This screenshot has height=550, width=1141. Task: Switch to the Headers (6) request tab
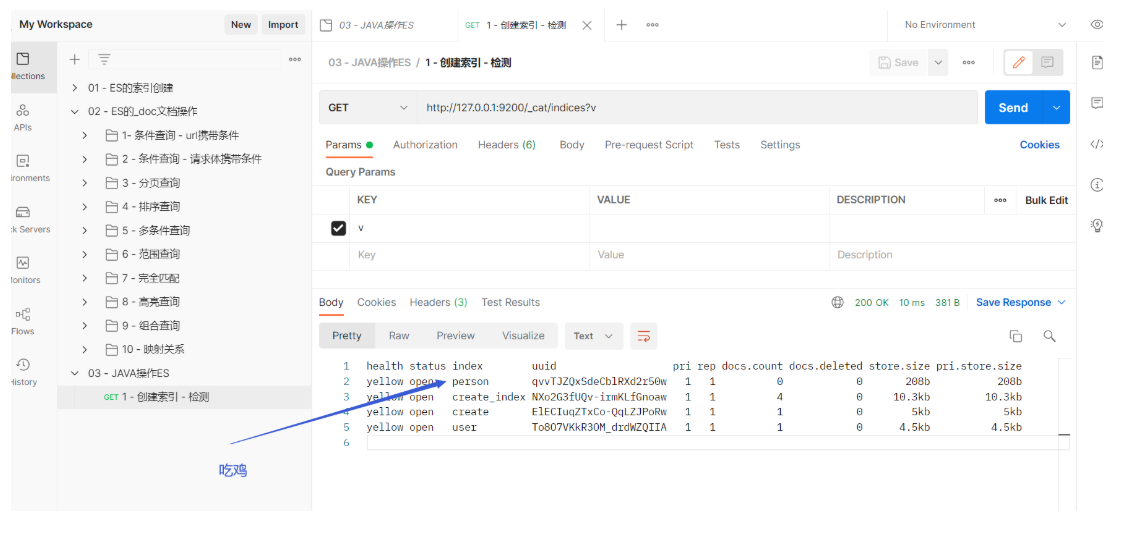tap(506, 145)
